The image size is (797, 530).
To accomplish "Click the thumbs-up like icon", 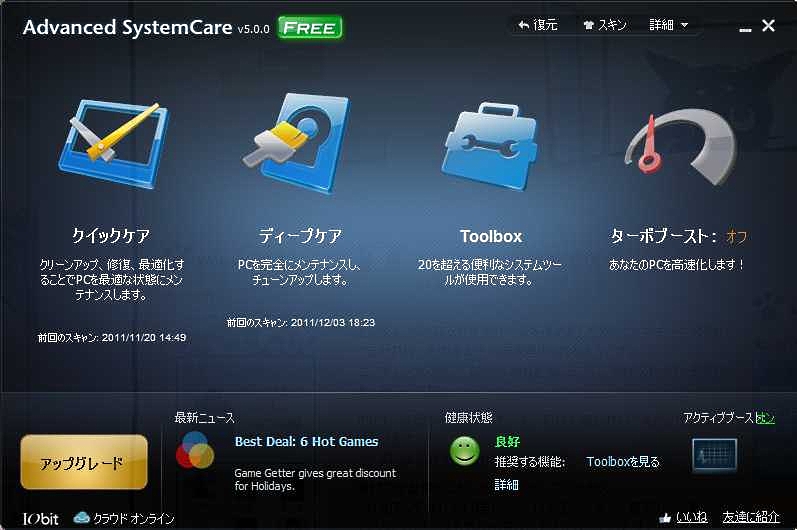I will pos(665,518).
